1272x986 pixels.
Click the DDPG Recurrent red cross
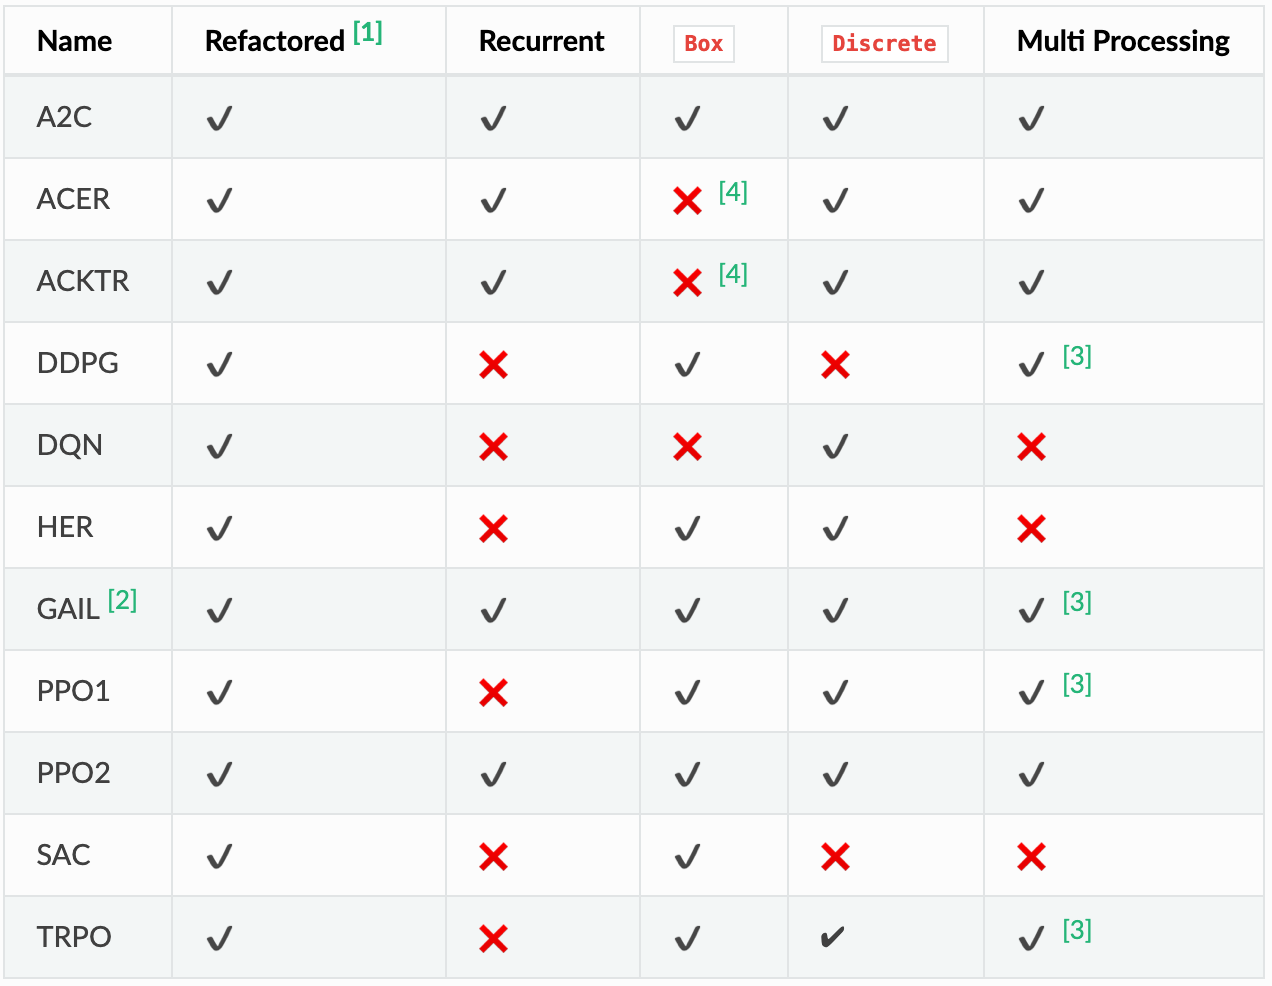pos(493,365)
